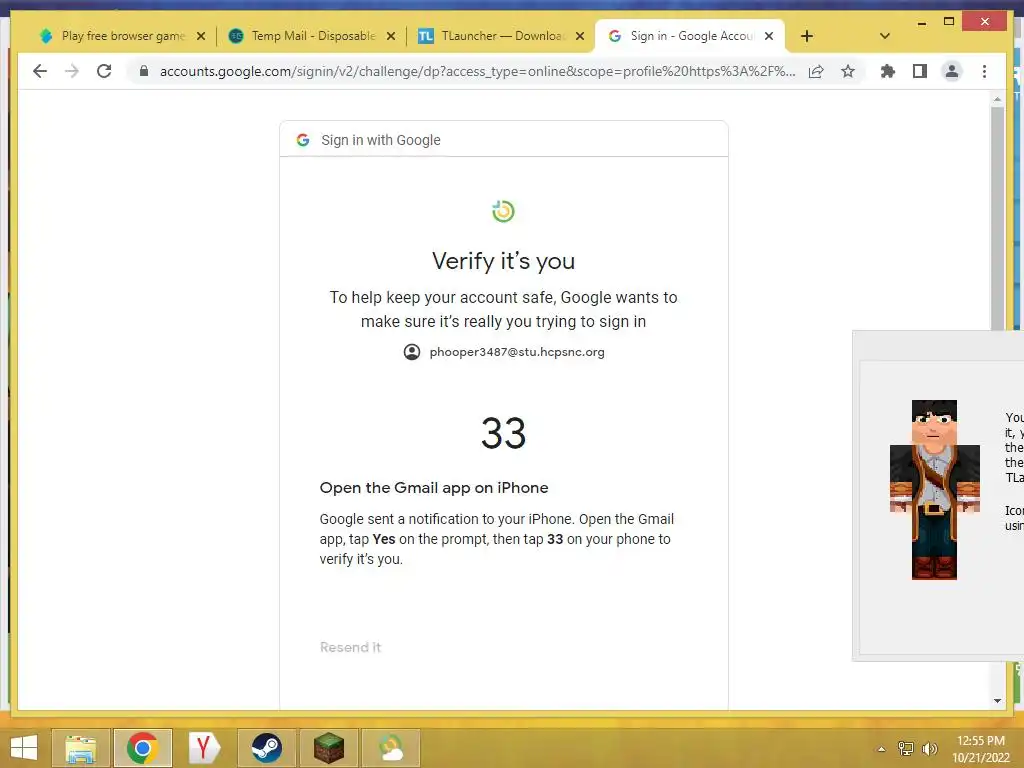Minimize the Chrome window

(921, 22)
